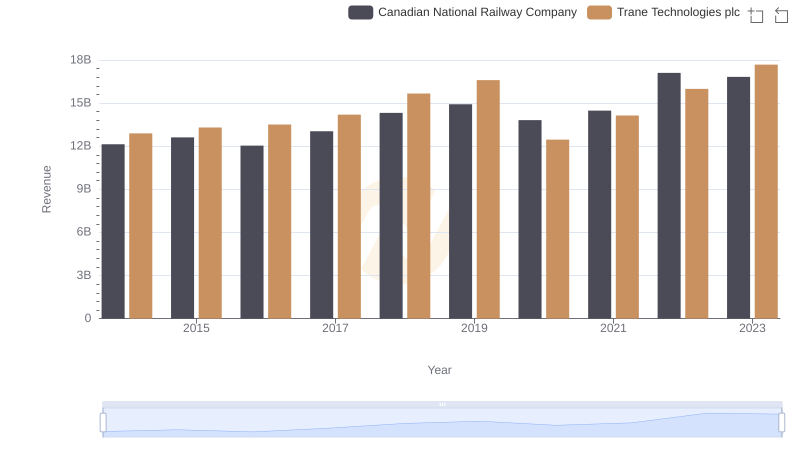Click the 2023 x-axis label

click(752, 328)
